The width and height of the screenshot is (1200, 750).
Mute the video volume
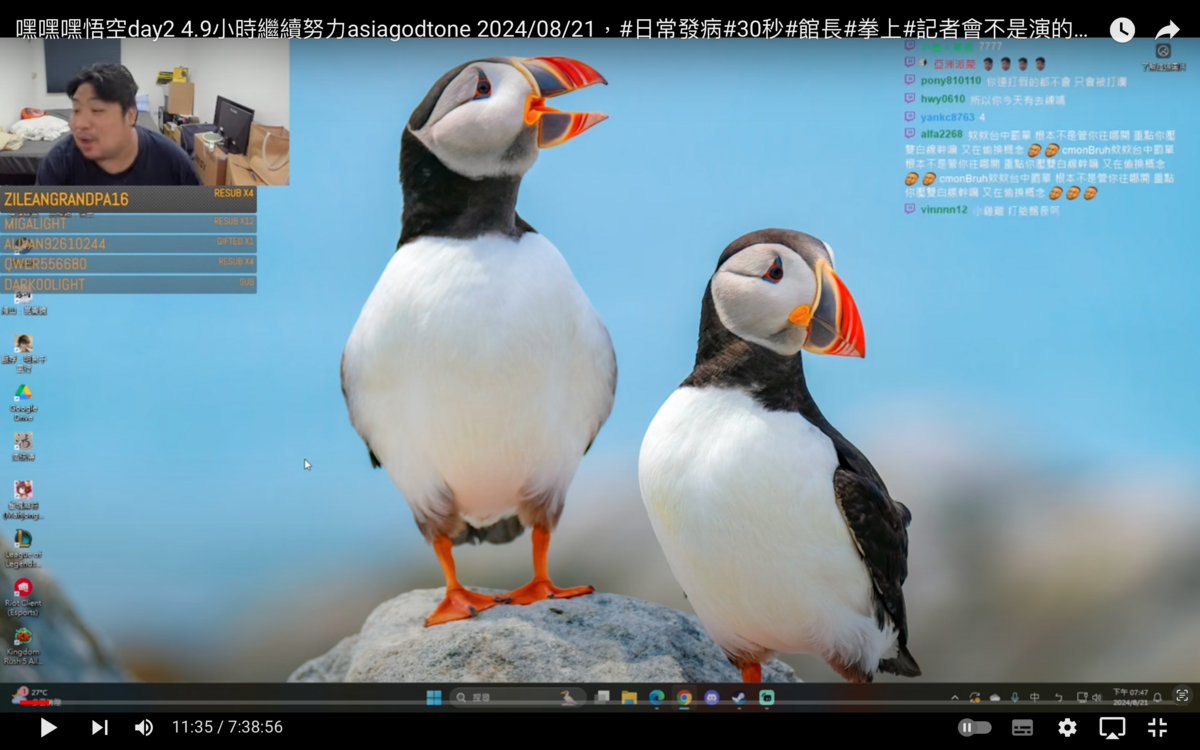click(x=144, y=728)
